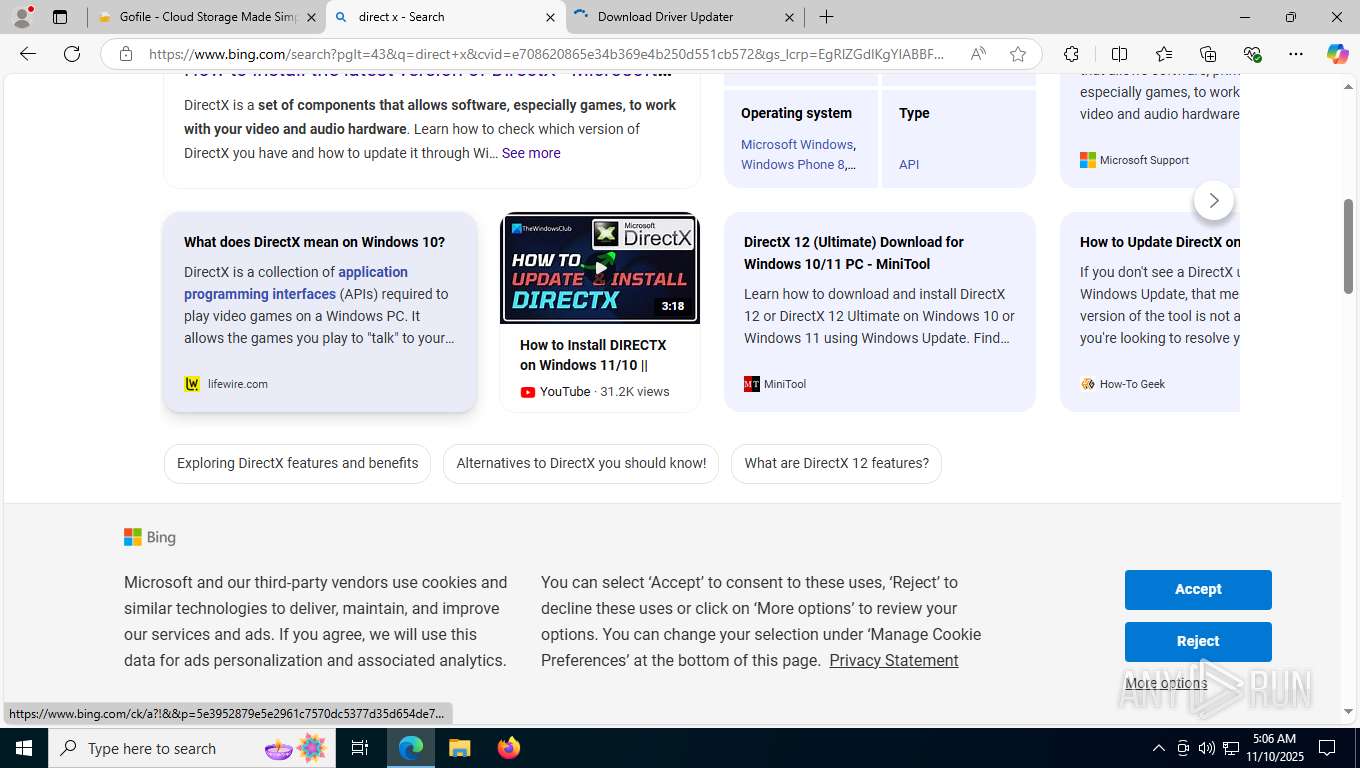Open Collections icon

pos(1208,54)
